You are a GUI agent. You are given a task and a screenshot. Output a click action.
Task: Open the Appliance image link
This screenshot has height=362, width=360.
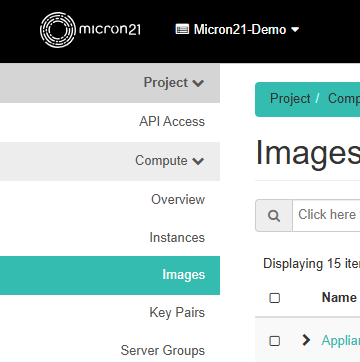pos(341,341)
